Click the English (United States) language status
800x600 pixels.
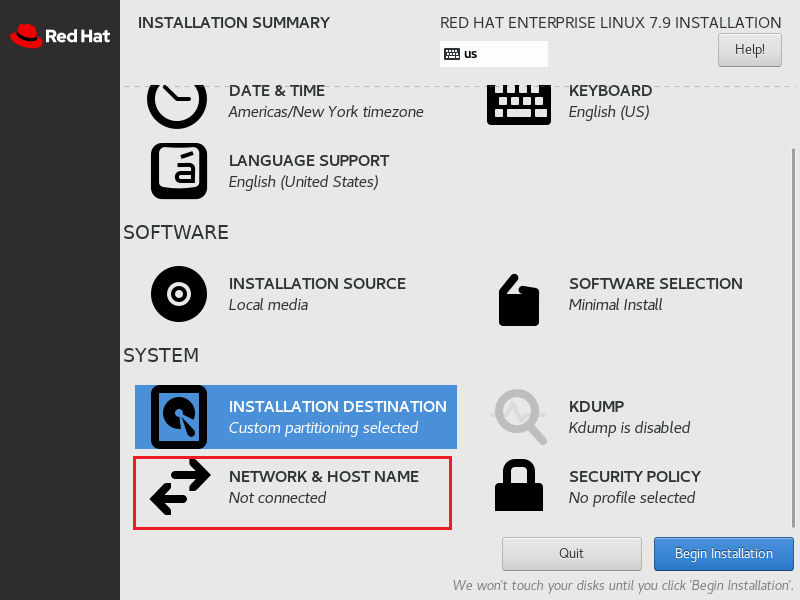[304, 182]
